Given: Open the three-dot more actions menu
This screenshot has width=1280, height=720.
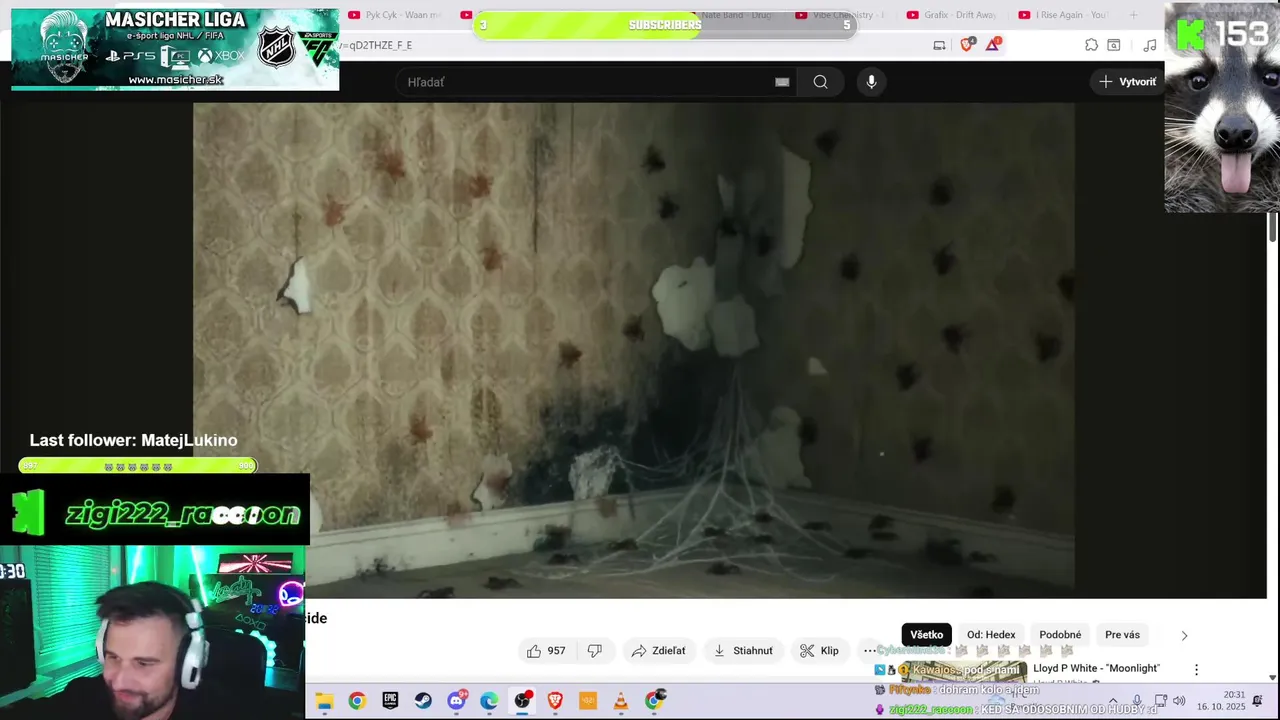Looking at the screenshot, I should pos(870,651).
